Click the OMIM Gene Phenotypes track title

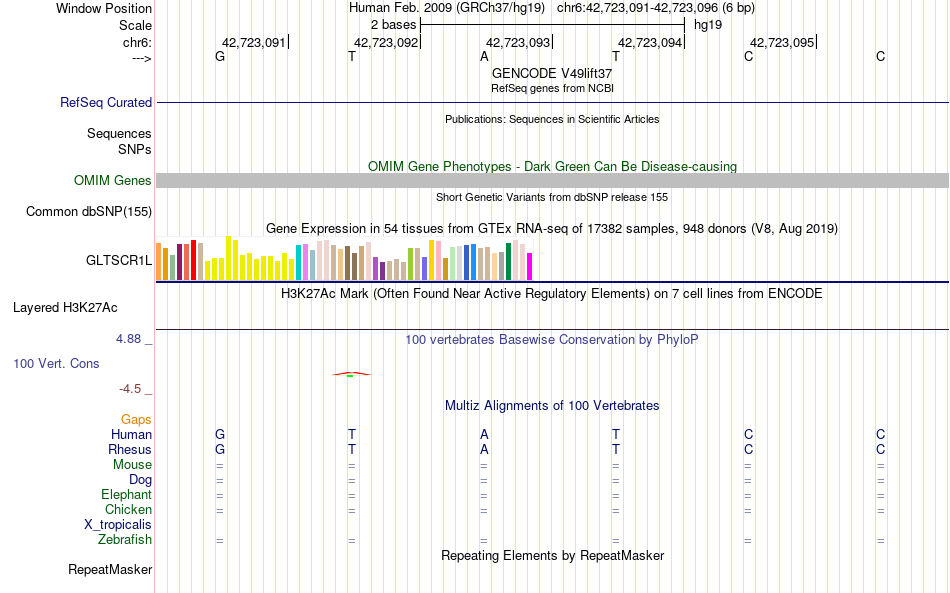552,167
